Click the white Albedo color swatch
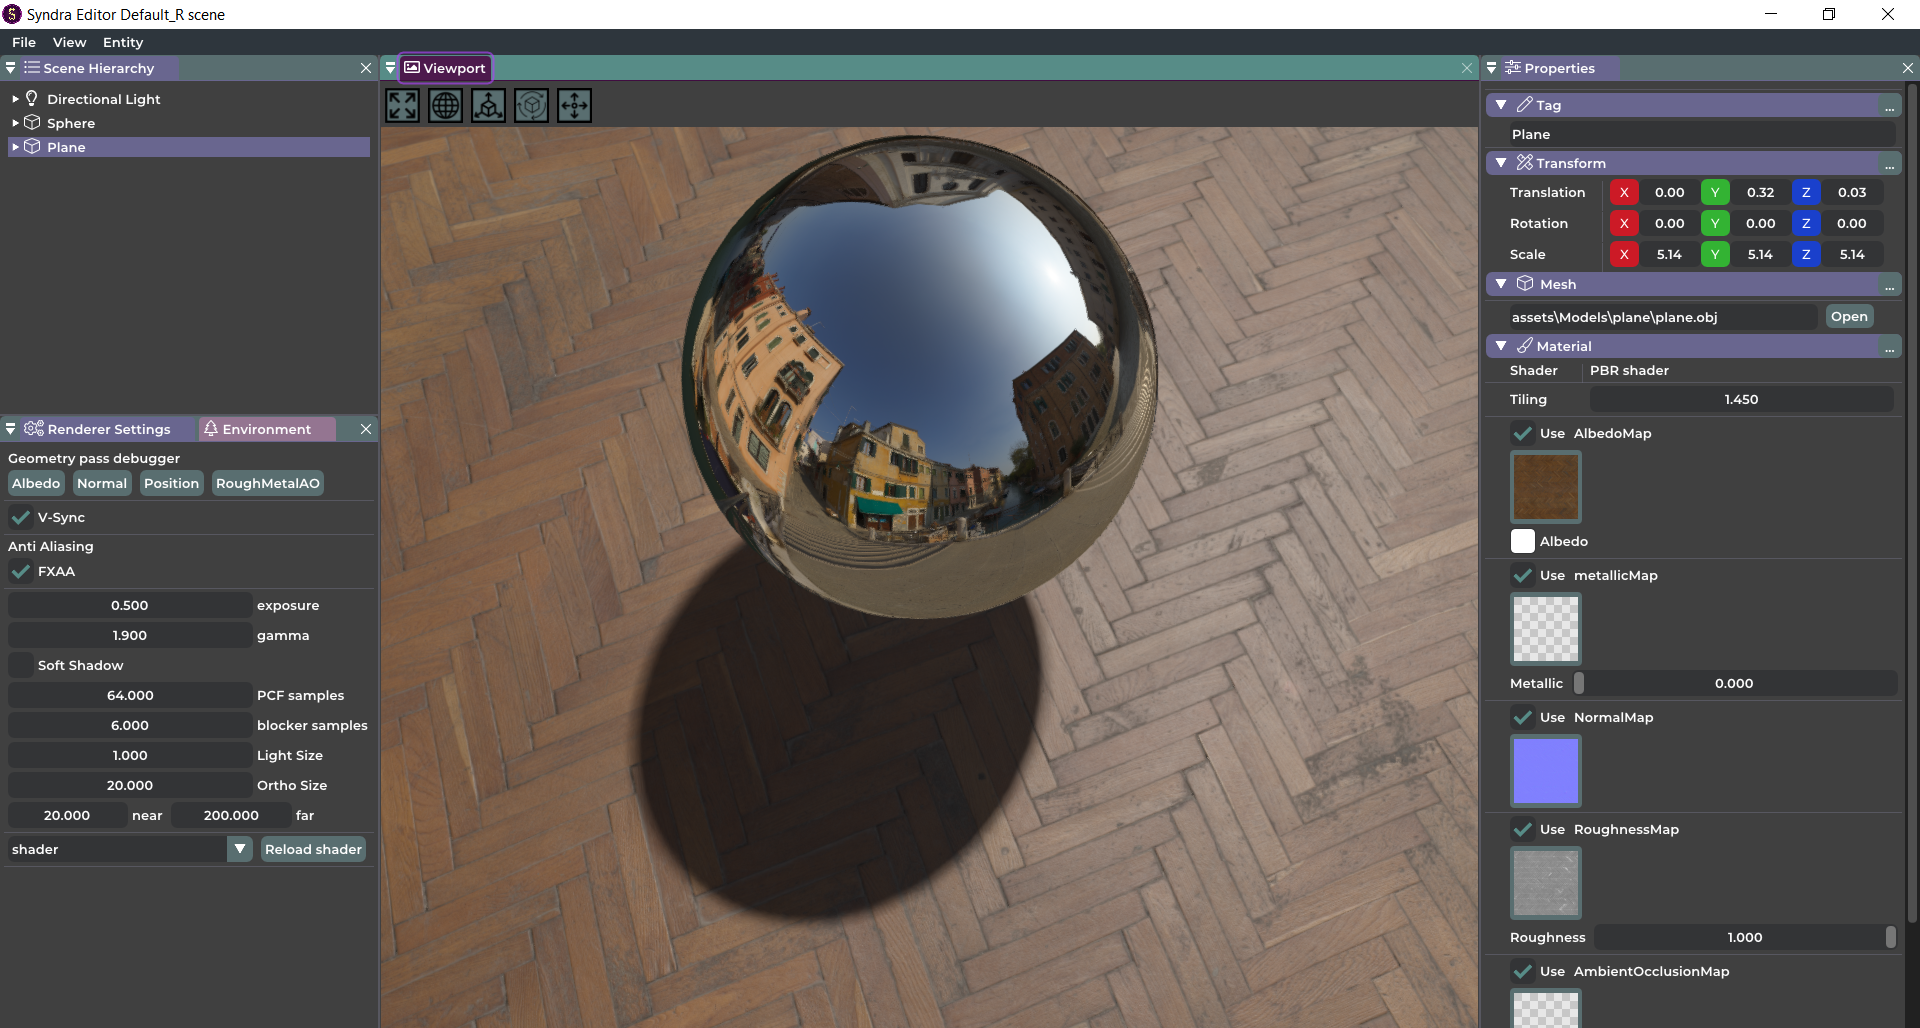Screen dimensions: 1920x1028 [x=1523, y=541]
